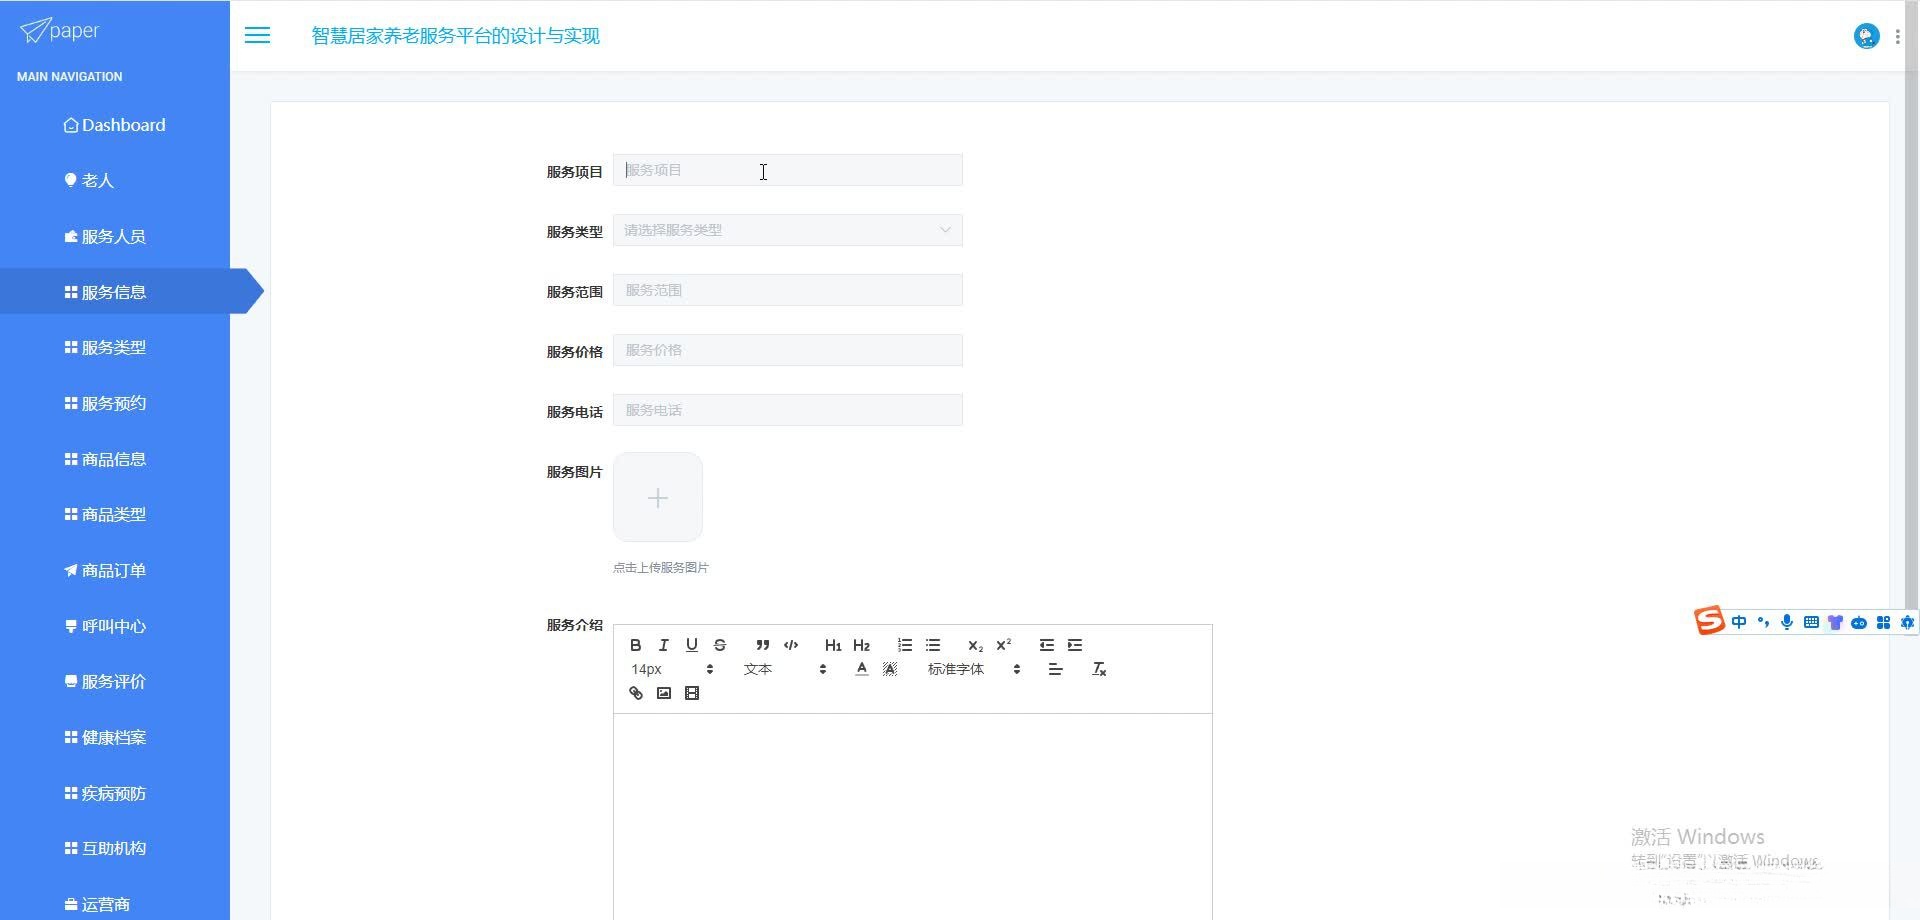Viewport: 1920px width, 920px height.
Task: Open the text color picker
Action: [x=861, y=669]
